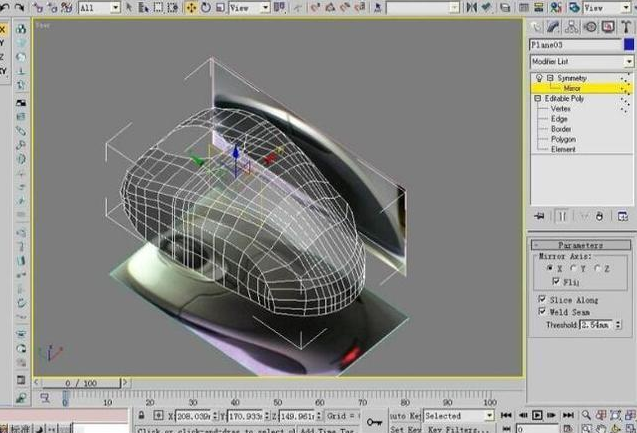
Task: Click the Undo arrow icon
Action: point(5,7)
